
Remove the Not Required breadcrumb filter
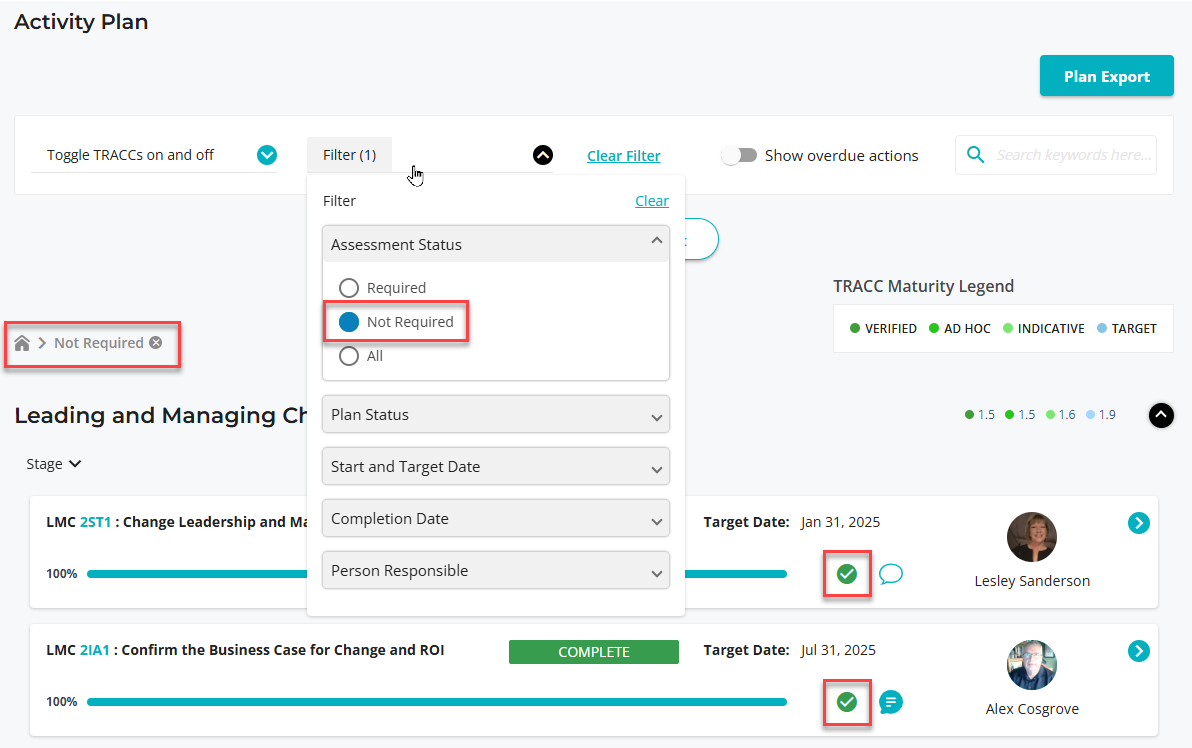click(x=156, y=343)
